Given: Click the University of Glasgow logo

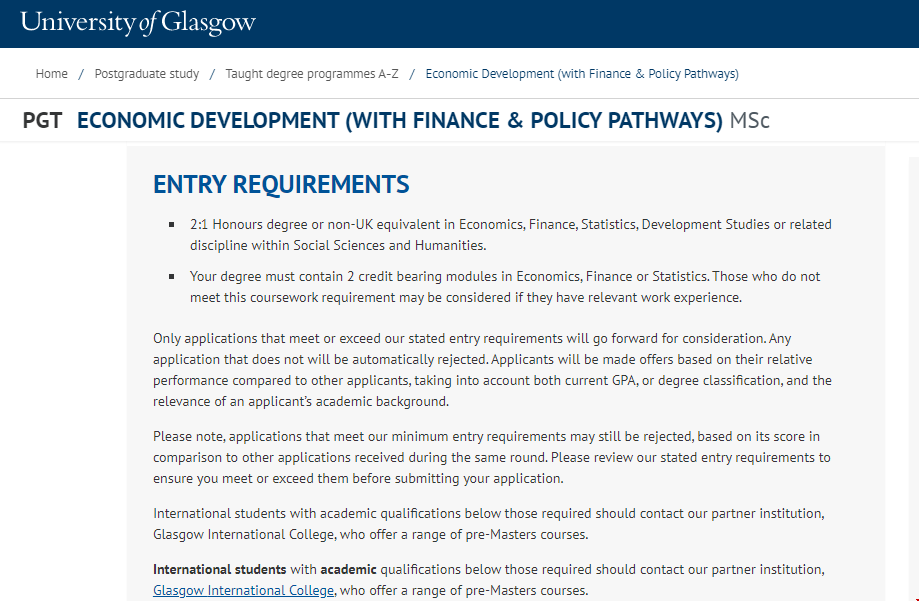Looking at the screenshot, I should pyautogui.click(x=138, y=22).
